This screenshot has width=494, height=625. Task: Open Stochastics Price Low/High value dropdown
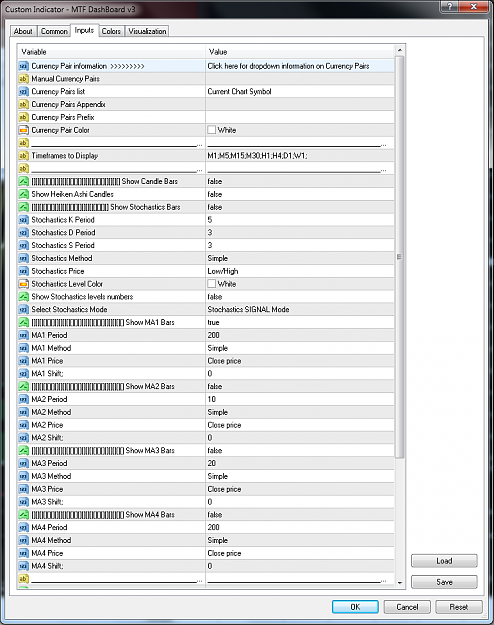(300, 271)
